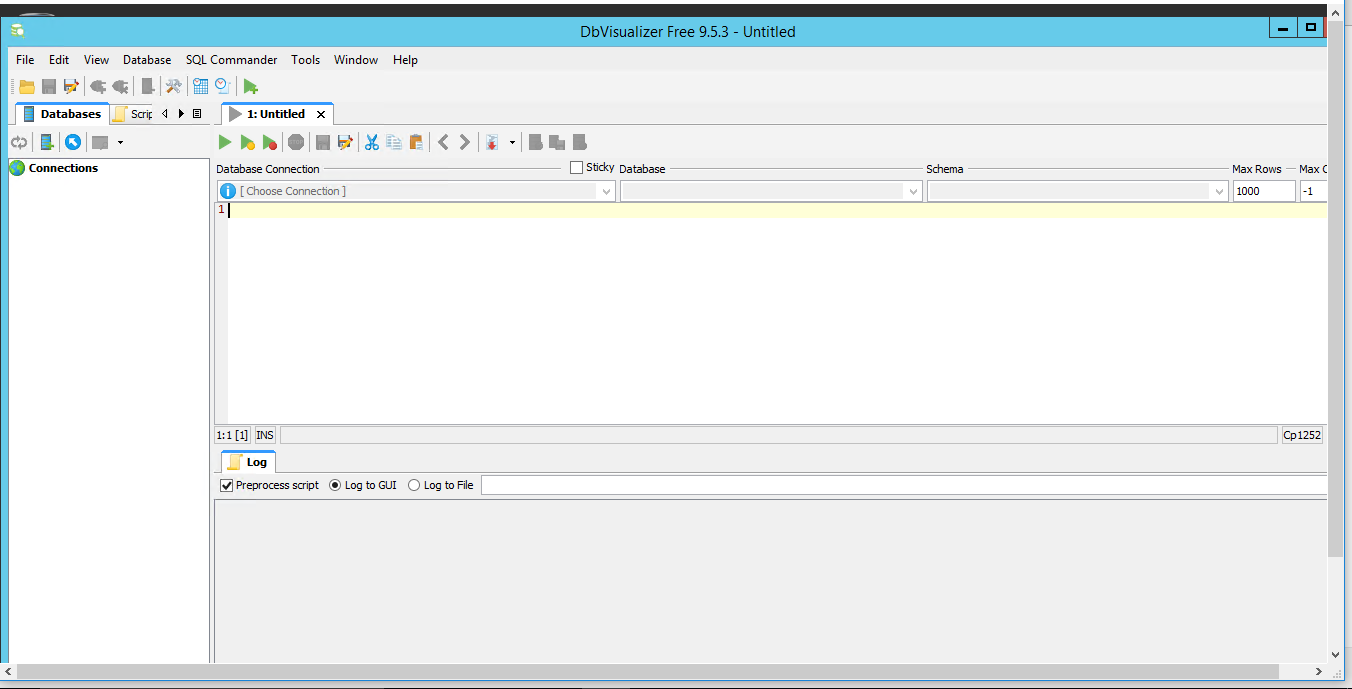The width and height of the screenshot is (1352, 689).
Task: Click the new SQL Commander icon
Action: coord(250,87)
